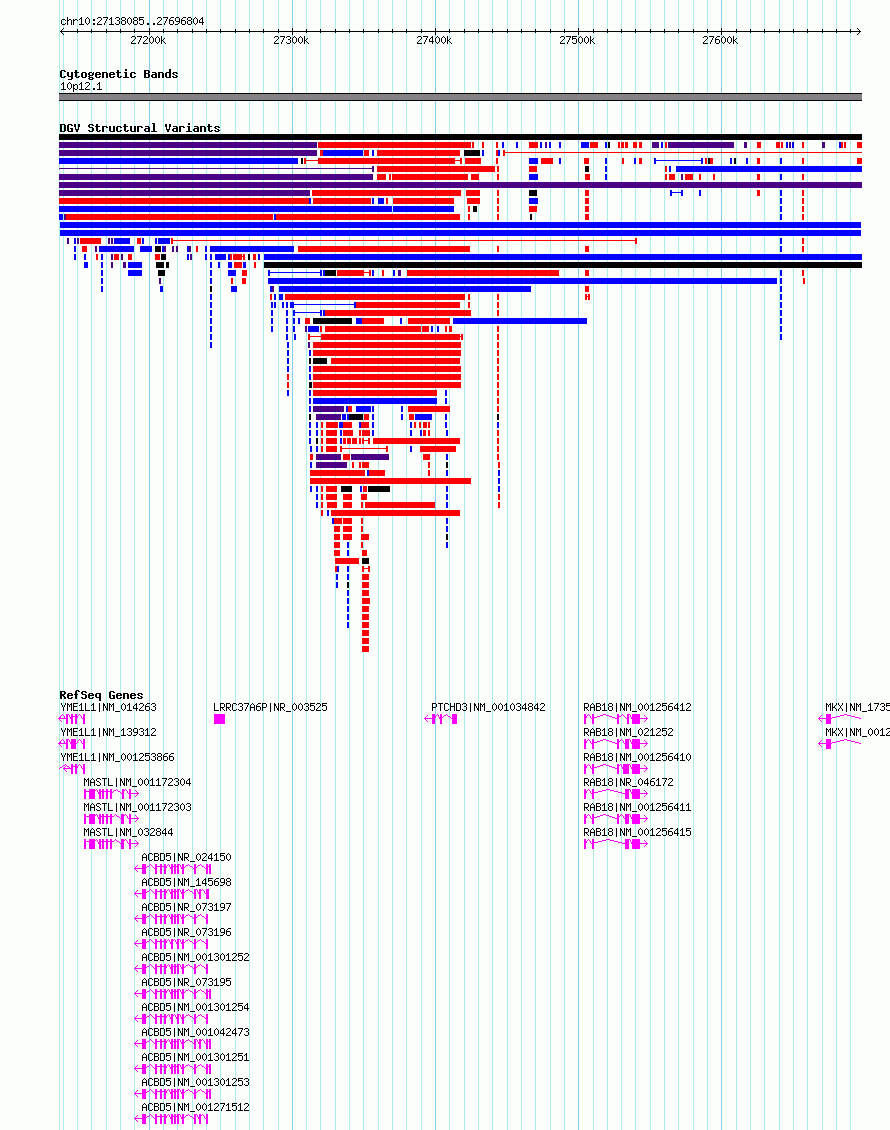Click RAB18|NM_021252 transcript label
This screenshot has height=1130, width=890.
[x=628, y=732]
